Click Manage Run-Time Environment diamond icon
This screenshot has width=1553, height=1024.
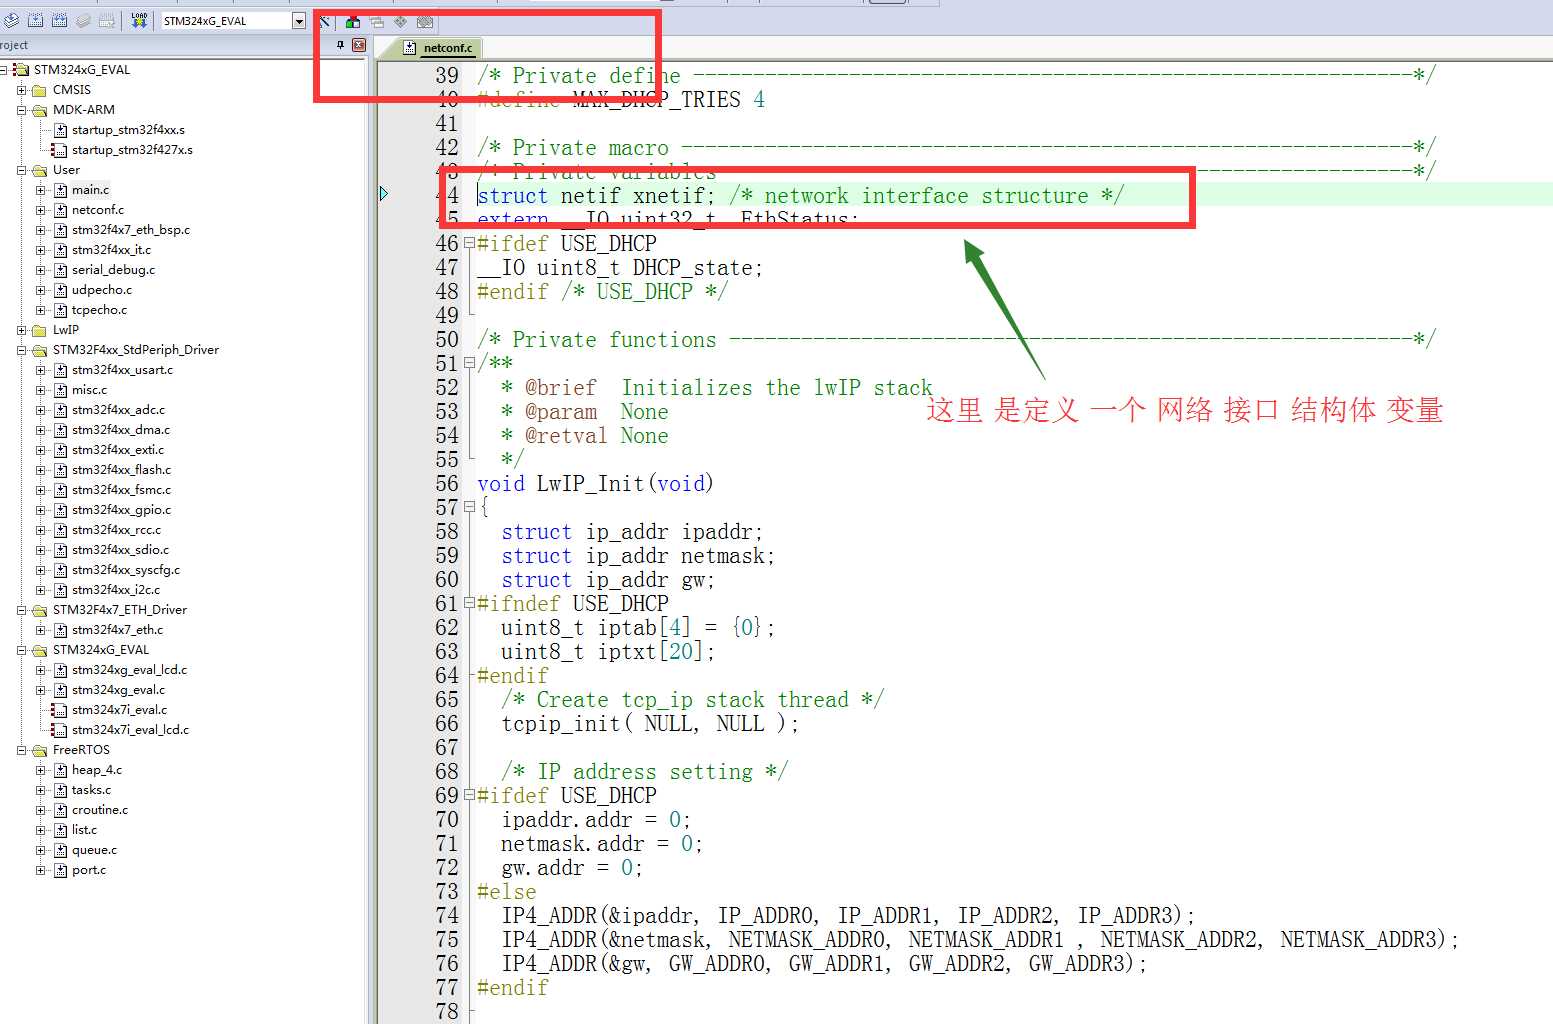tap(400, 21)
